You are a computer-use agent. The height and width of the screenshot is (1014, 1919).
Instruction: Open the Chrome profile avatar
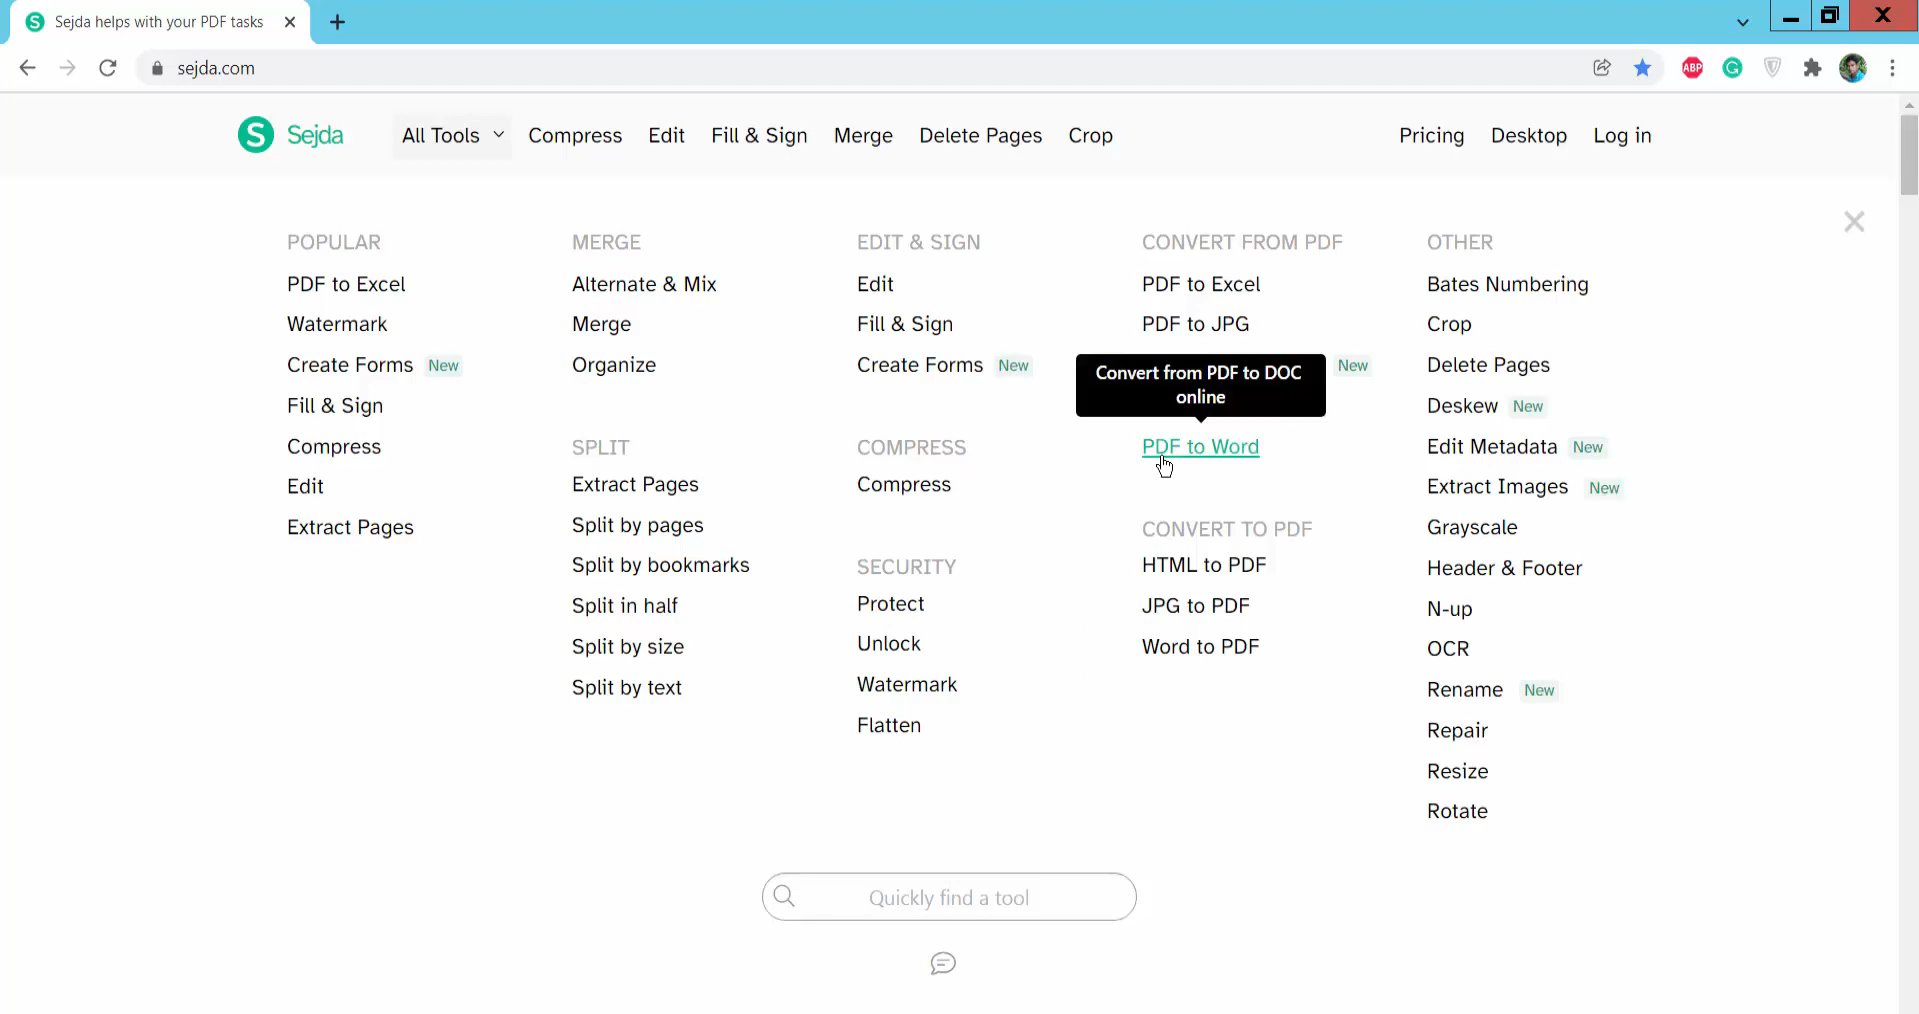[1853, 68]
